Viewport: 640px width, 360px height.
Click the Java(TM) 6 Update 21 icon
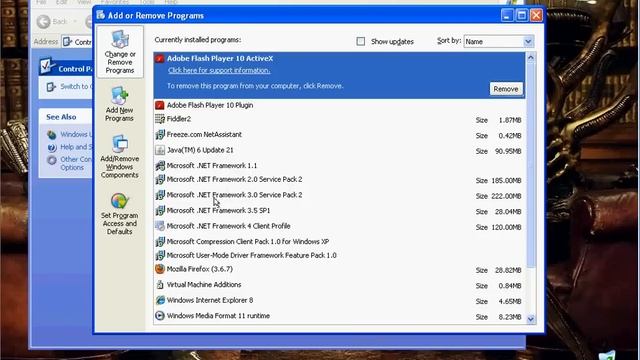point(160,150)
